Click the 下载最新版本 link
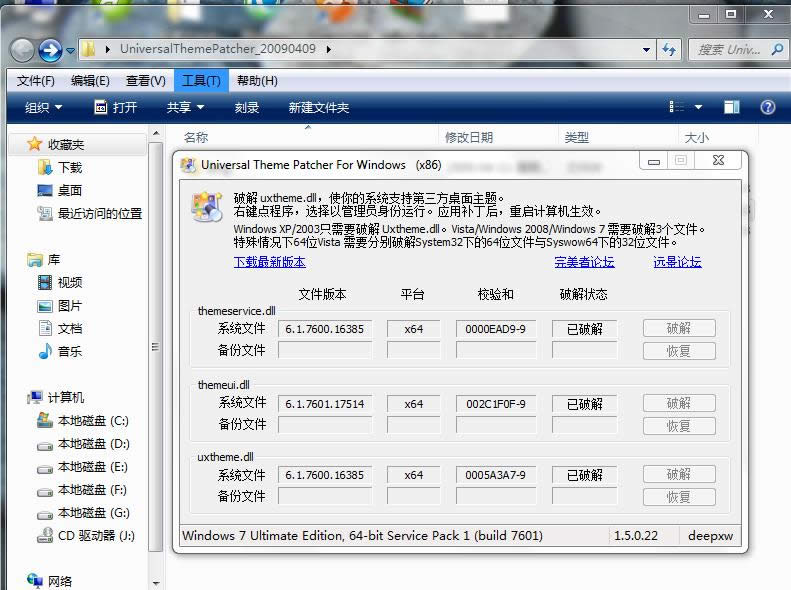The width and height of the screenshot is (791, 590). tap(269, 262)
